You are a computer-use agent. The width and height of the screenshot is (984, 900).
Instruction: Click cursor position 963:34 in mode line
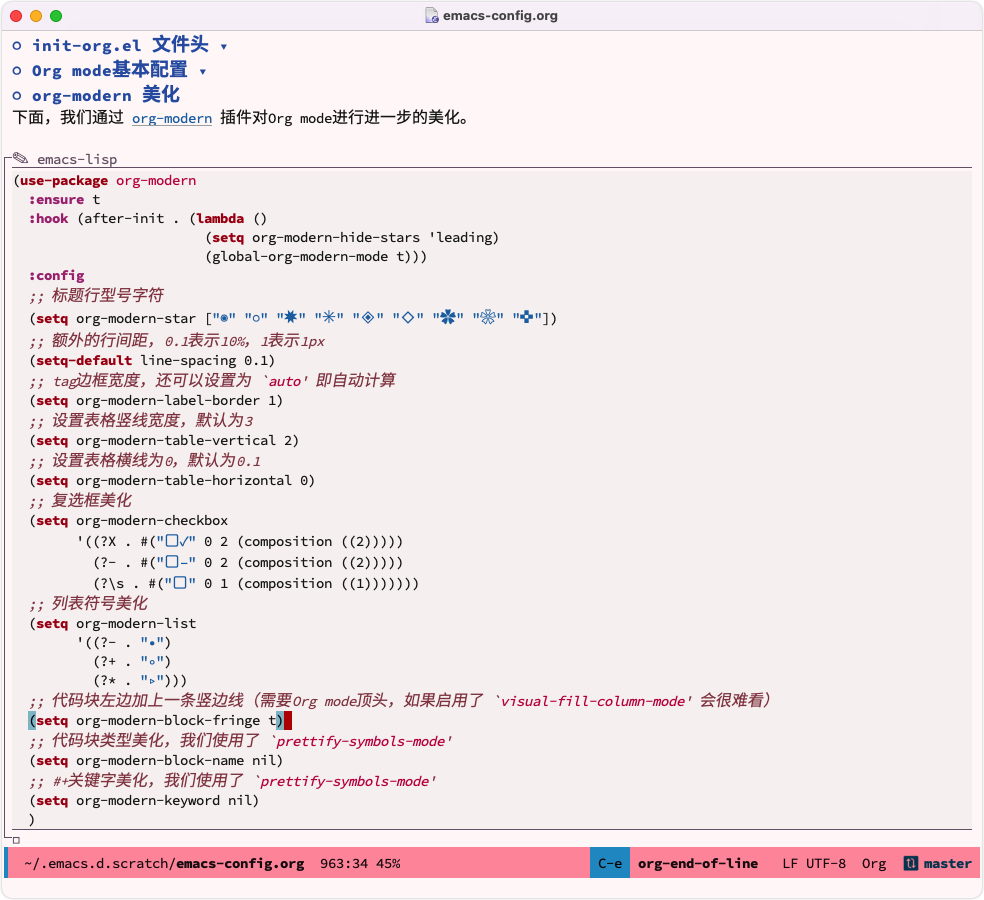344,864
